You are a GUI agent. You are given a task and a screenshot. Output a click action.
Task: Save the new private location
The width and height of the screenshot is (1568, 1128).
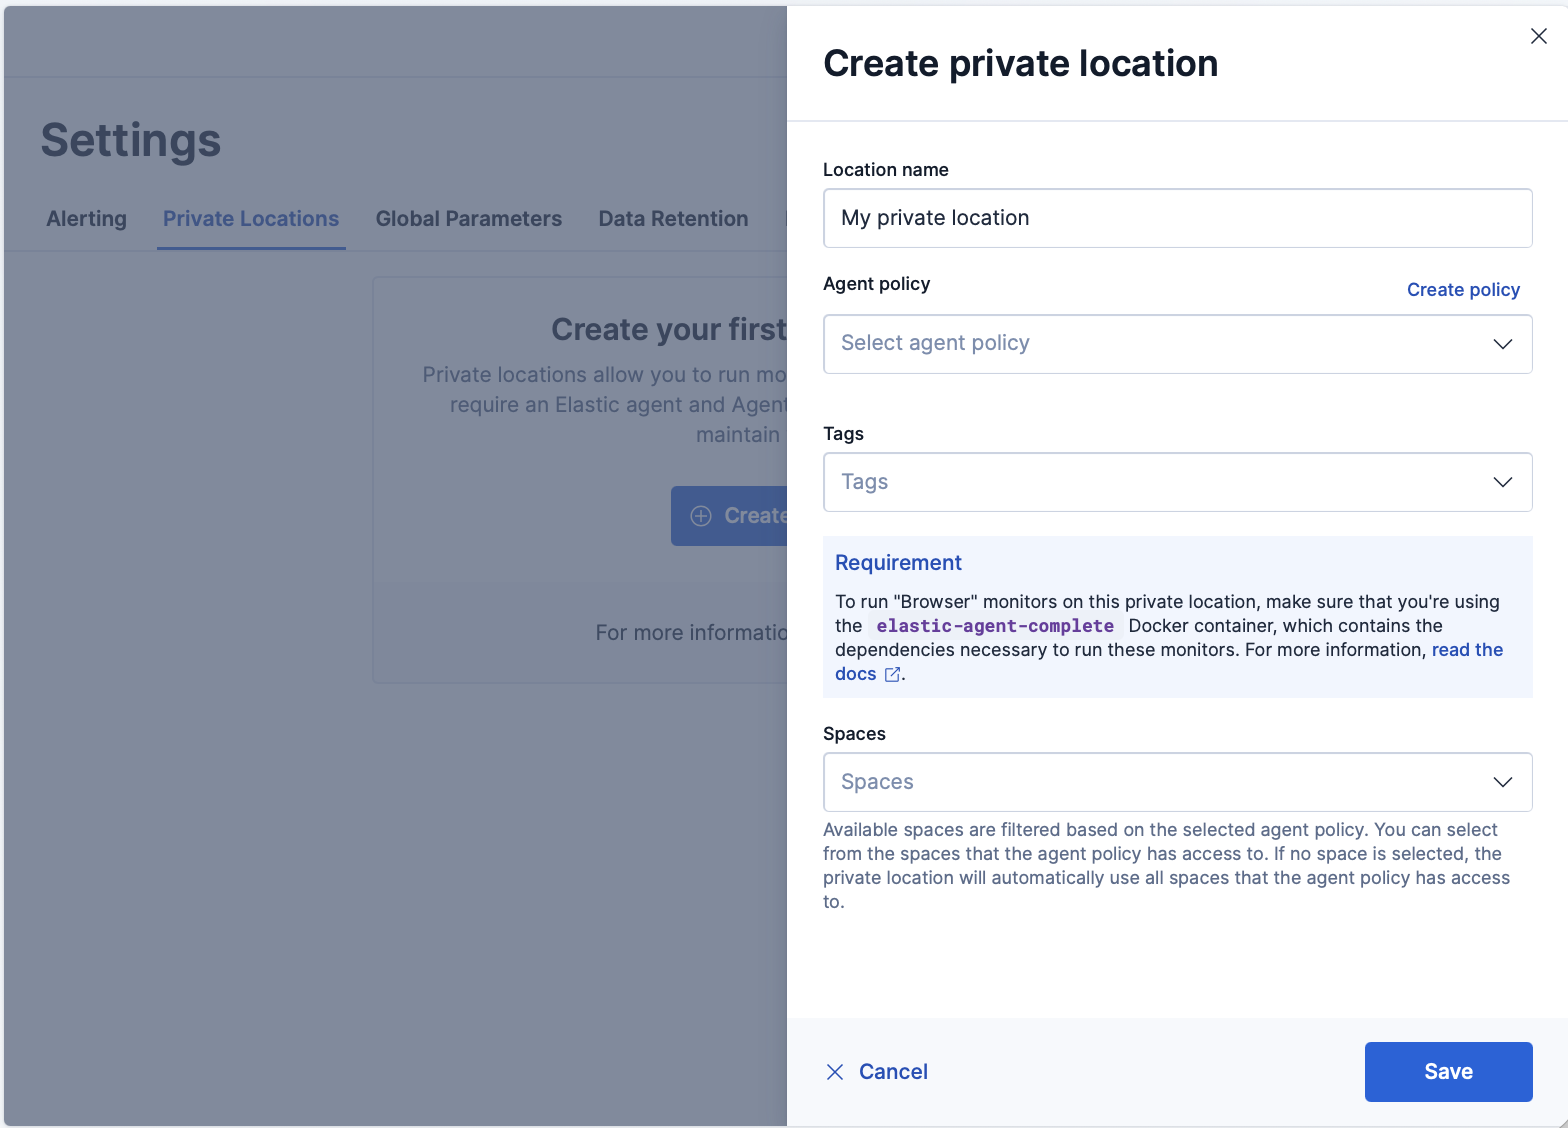(1448, 1071)
